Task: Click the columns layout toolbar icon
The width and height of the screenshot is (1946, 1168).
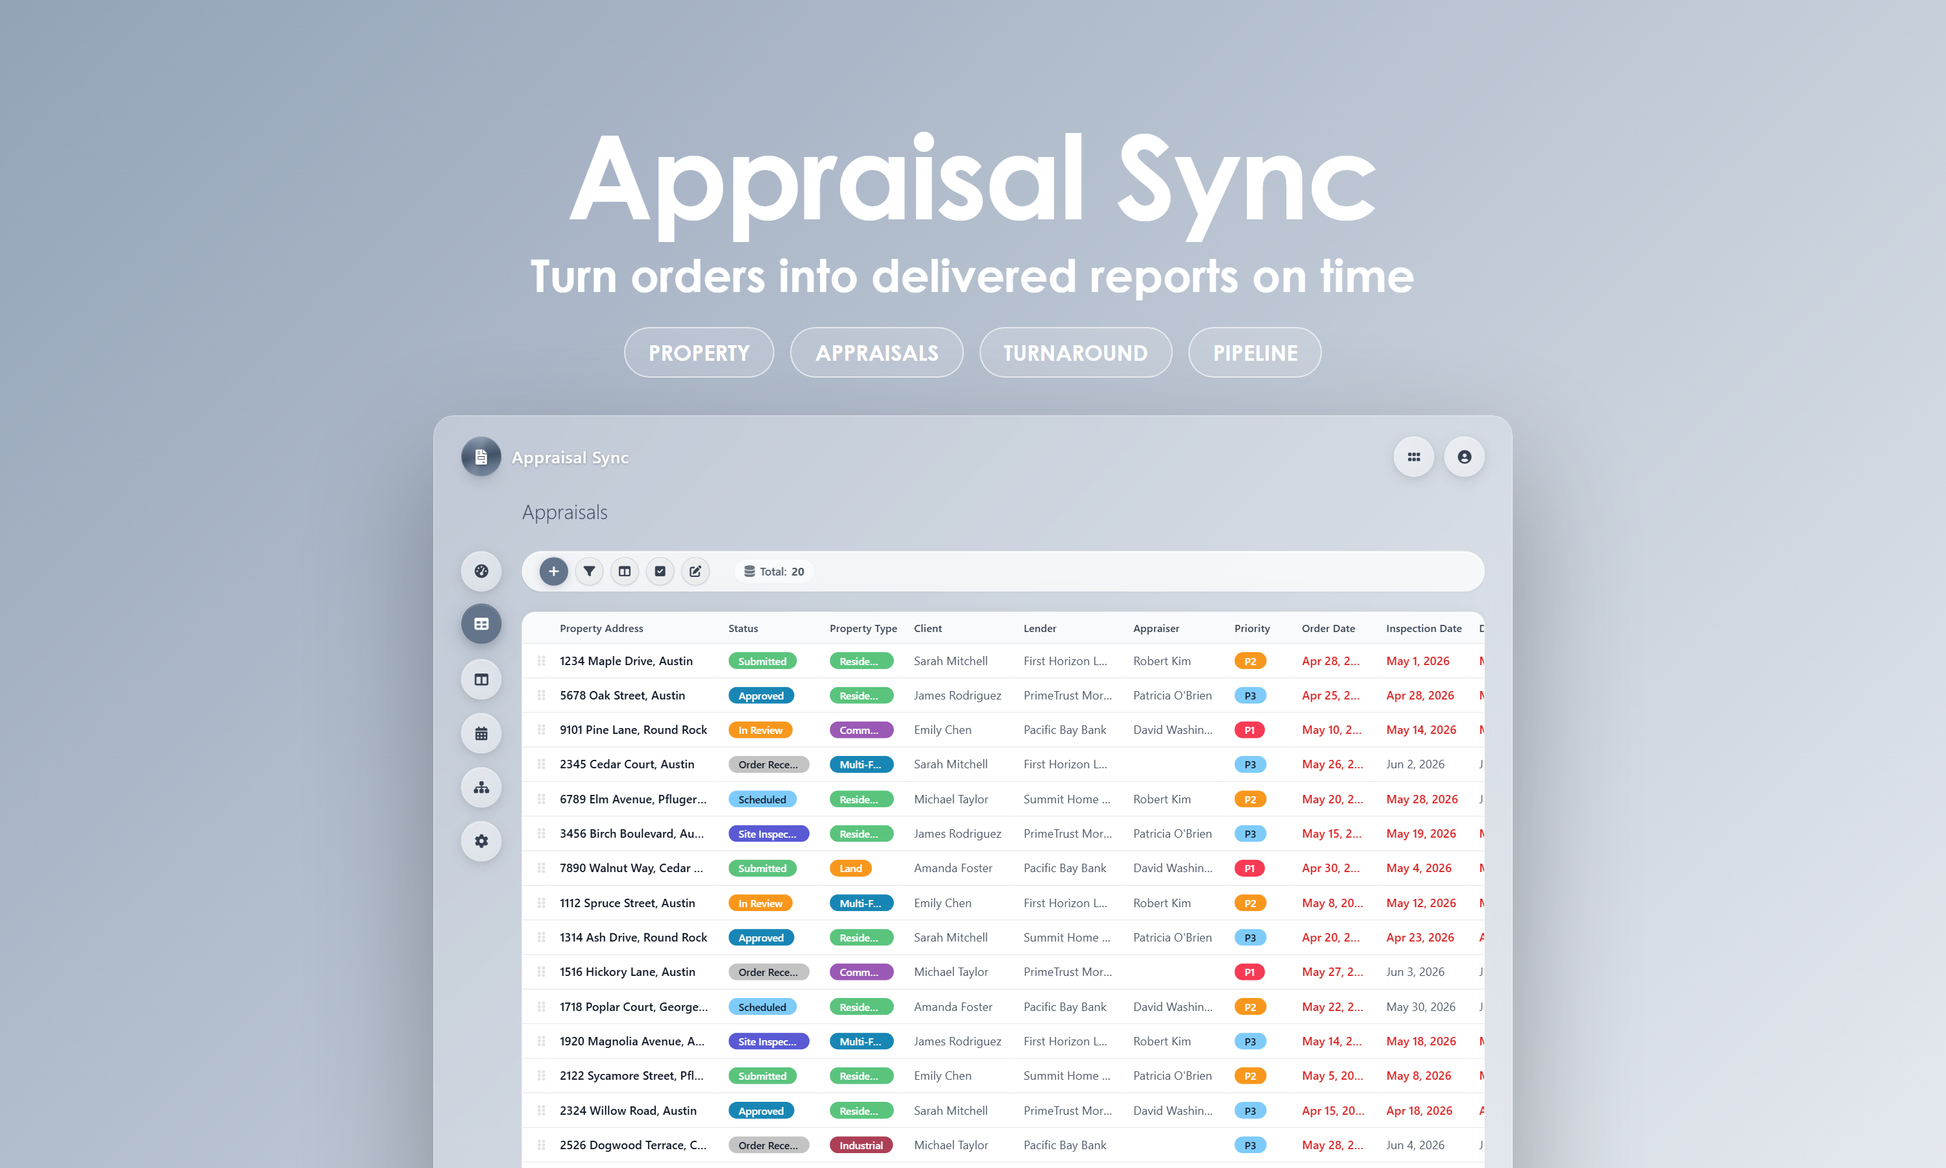Action: tap(624, 571)
